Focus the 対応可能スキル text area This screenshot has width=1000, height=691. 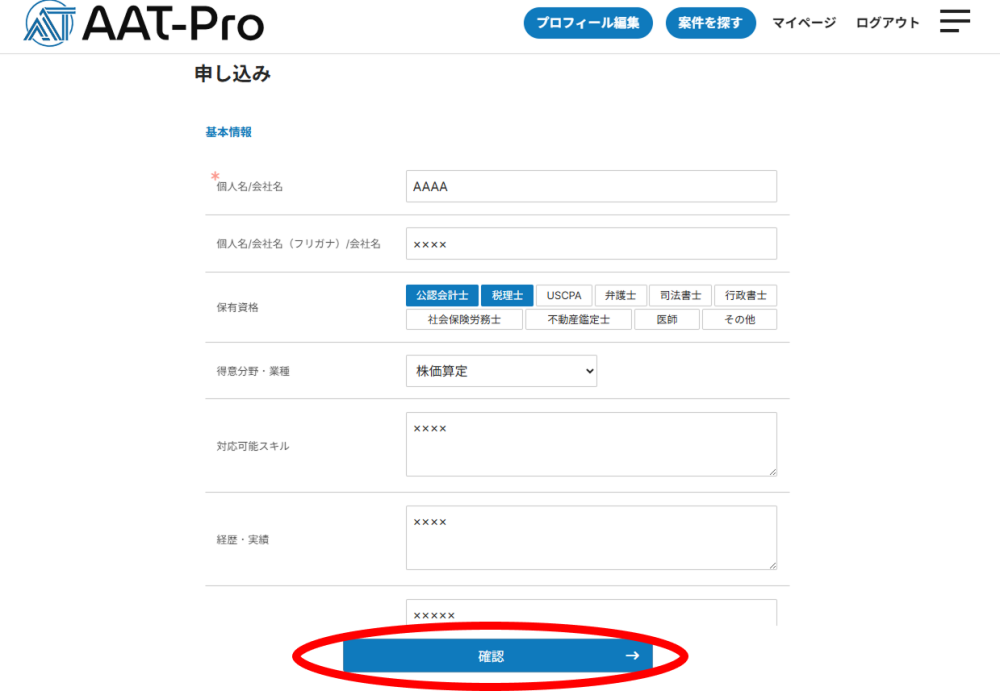tap(591, 444)
